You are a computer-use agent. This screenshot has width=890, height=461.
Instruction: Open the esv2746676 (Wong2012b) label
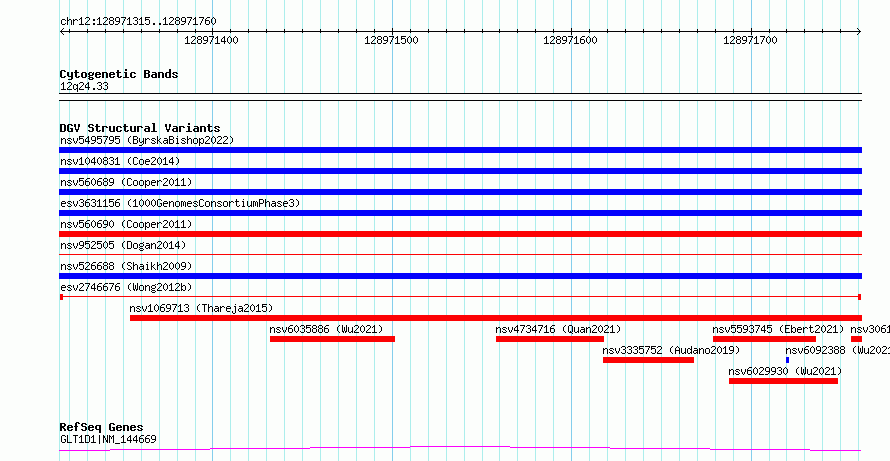[126, 287]
